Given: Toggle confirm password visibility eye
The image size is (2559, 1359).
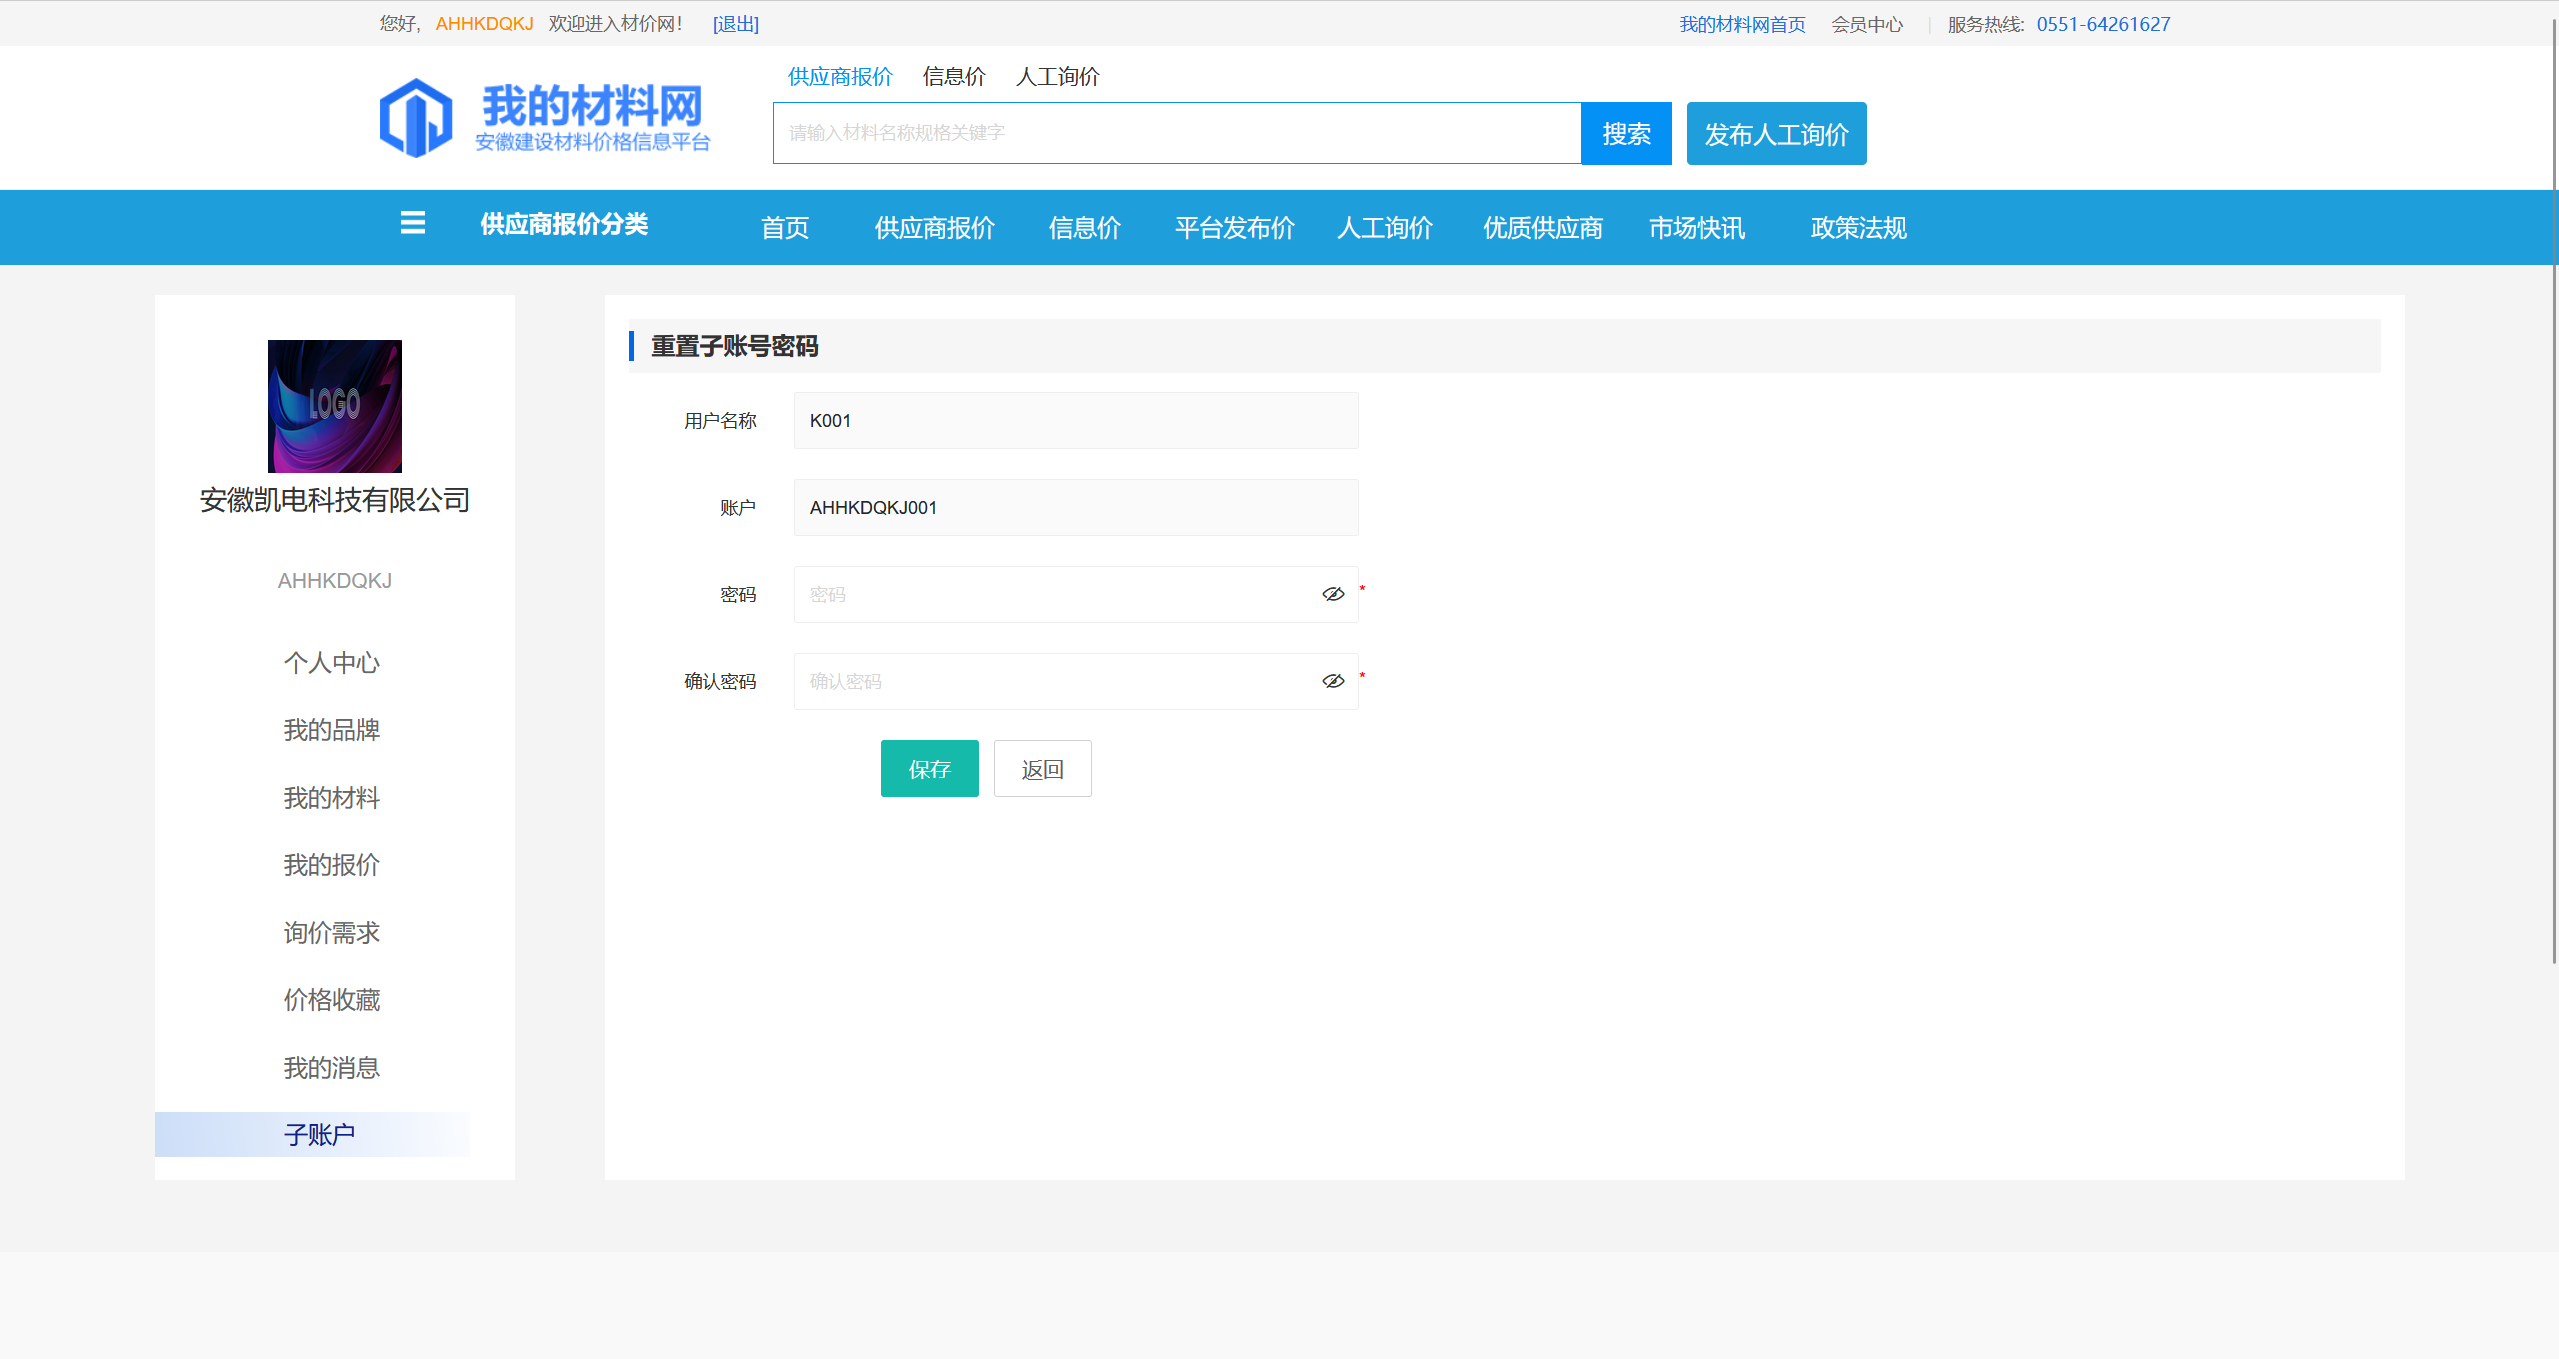Looking at the screenshot, I should point(1332,681).
